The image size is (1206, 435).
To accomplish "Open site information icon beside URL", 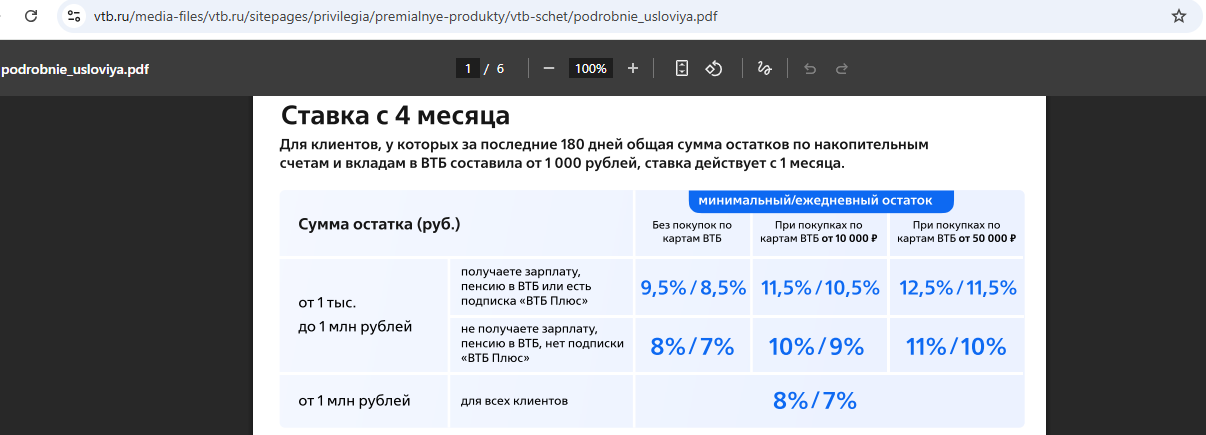I will pos(74,17).
